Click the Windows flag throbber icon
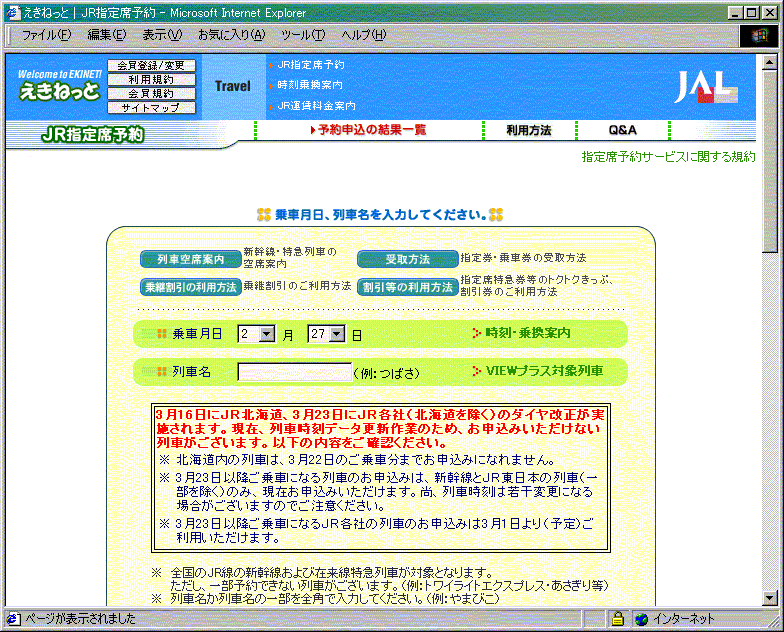 [x=759, y=36]
